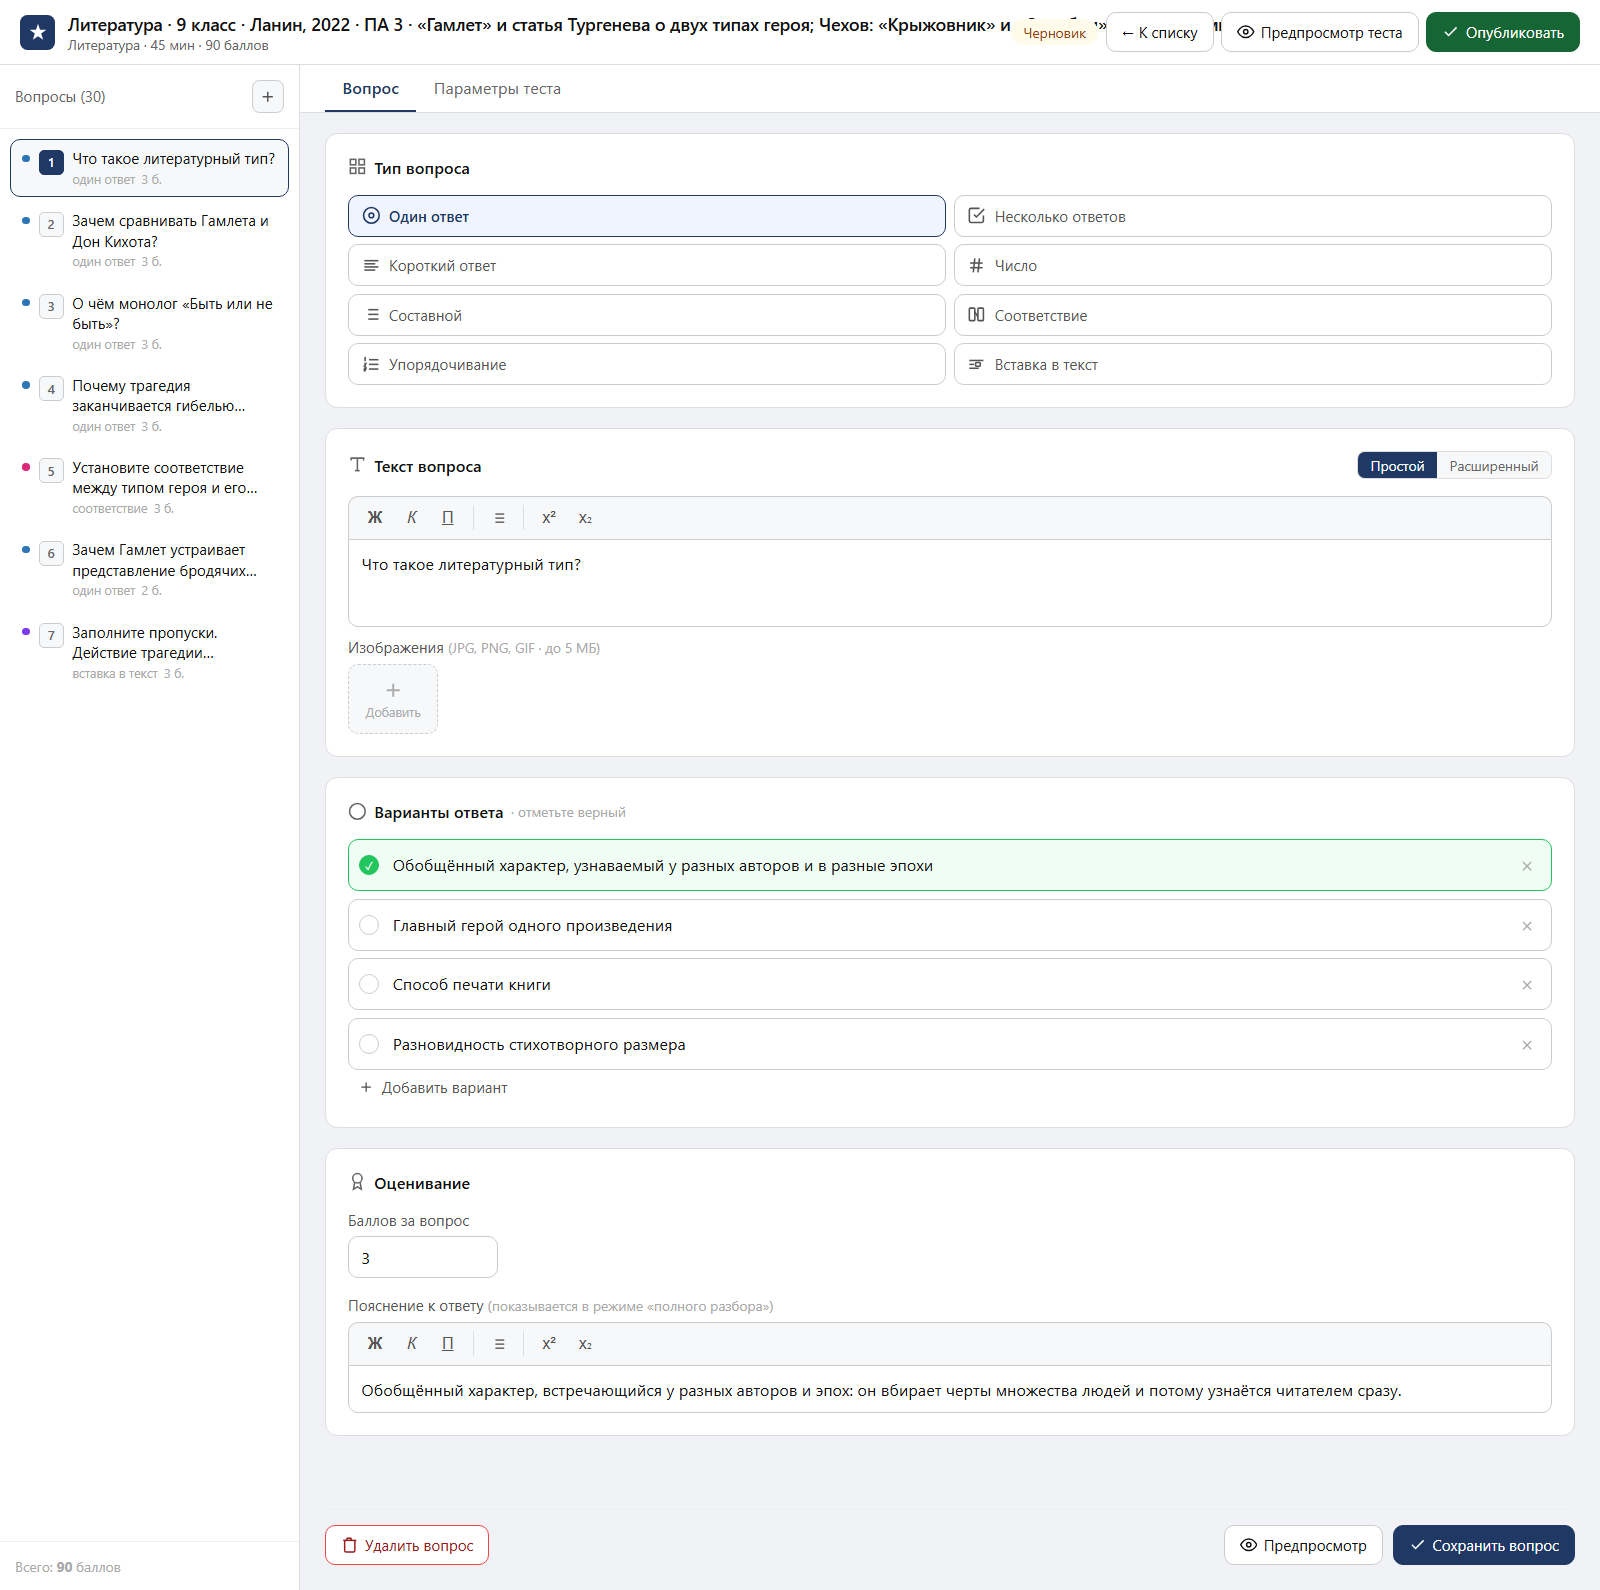
Task: Click the star logo icon in the header
Action: [37, 32]
